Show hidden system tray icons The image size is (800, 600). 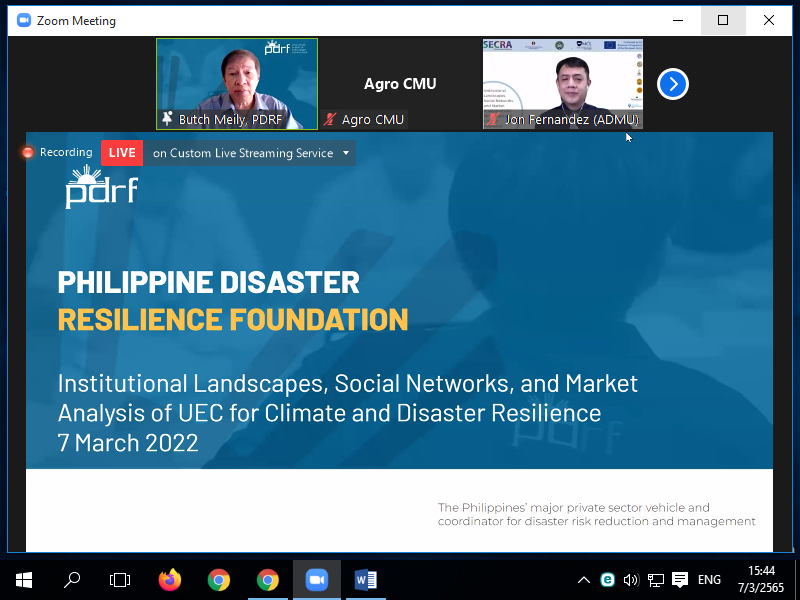pos(584,580)
